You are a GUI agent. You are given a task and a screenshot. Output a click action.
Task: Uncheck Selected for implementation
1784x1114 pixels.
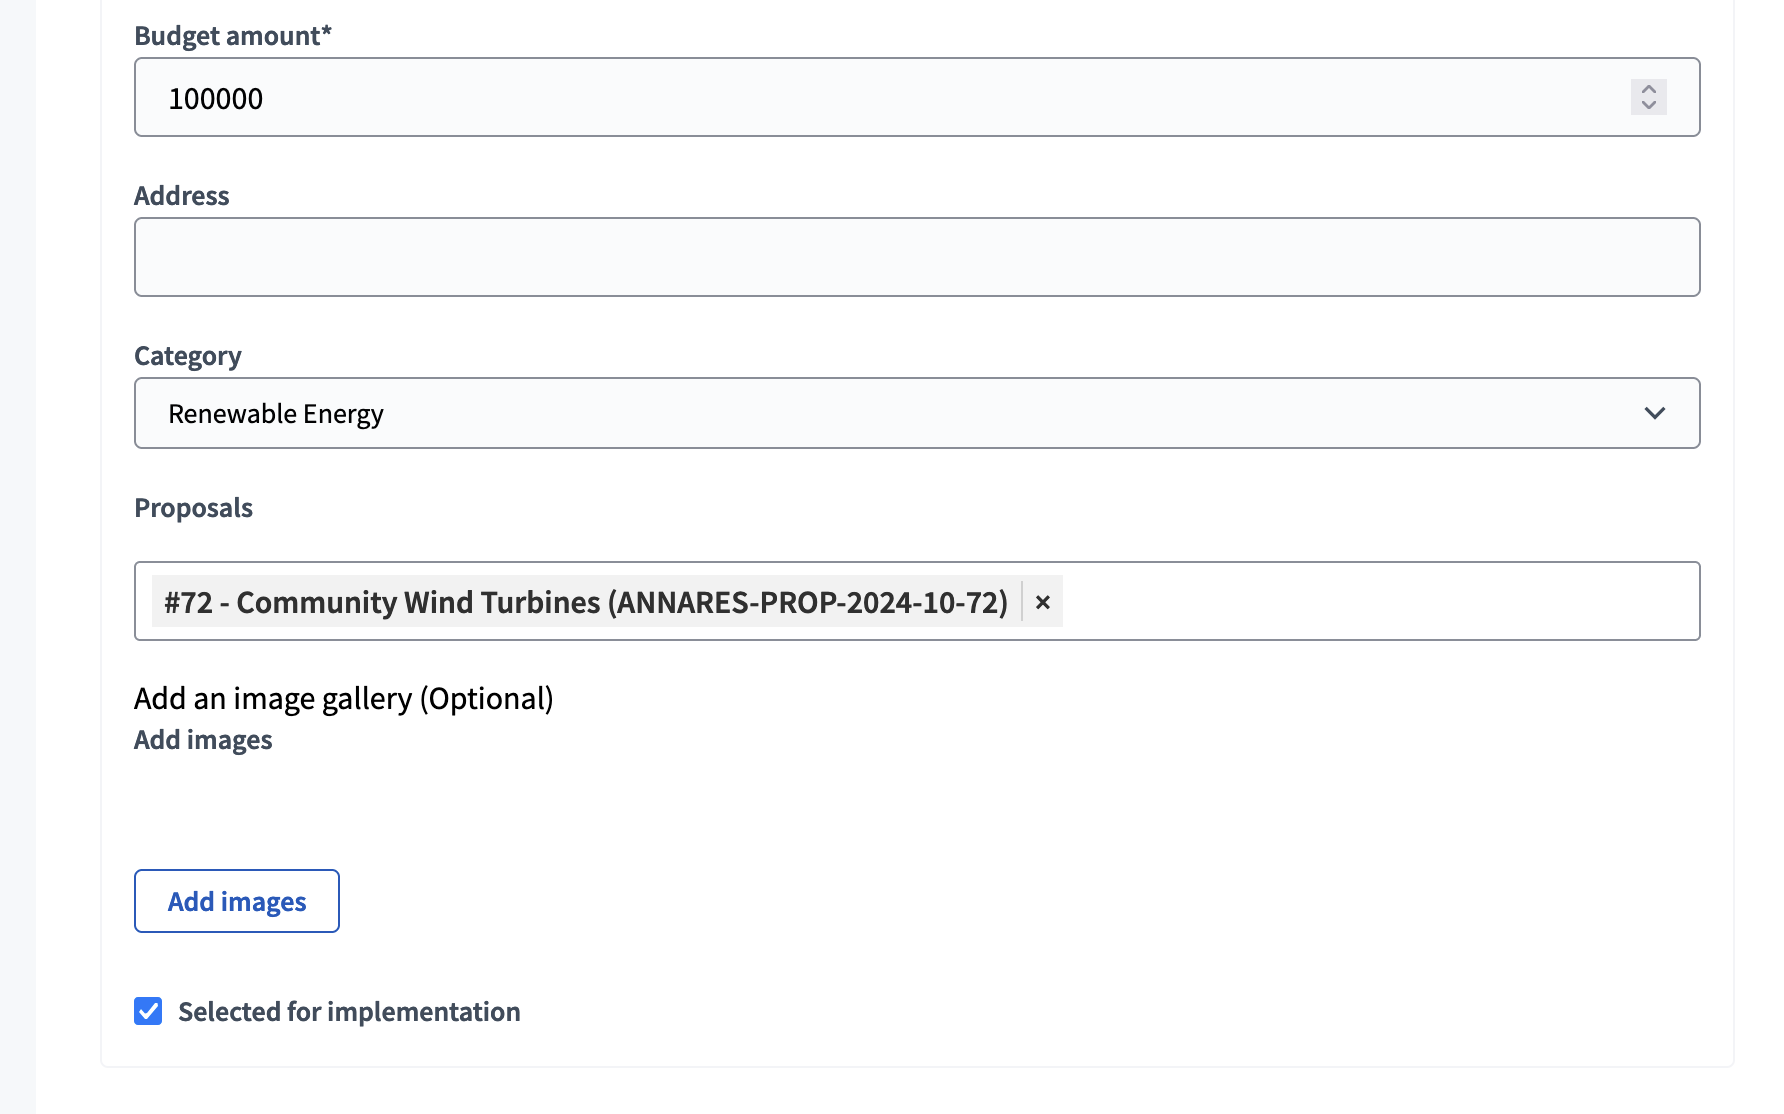(148, 1011)
